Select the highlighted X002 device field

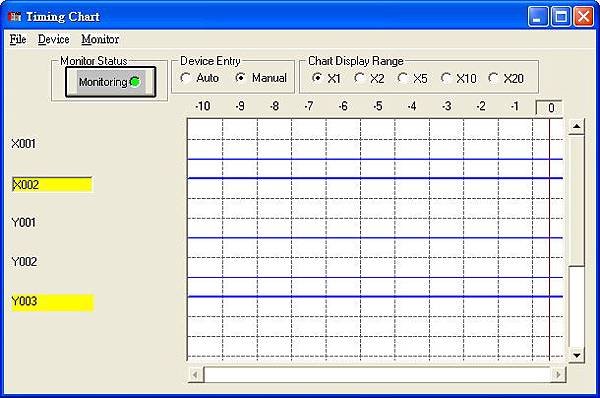coord(52,184)
